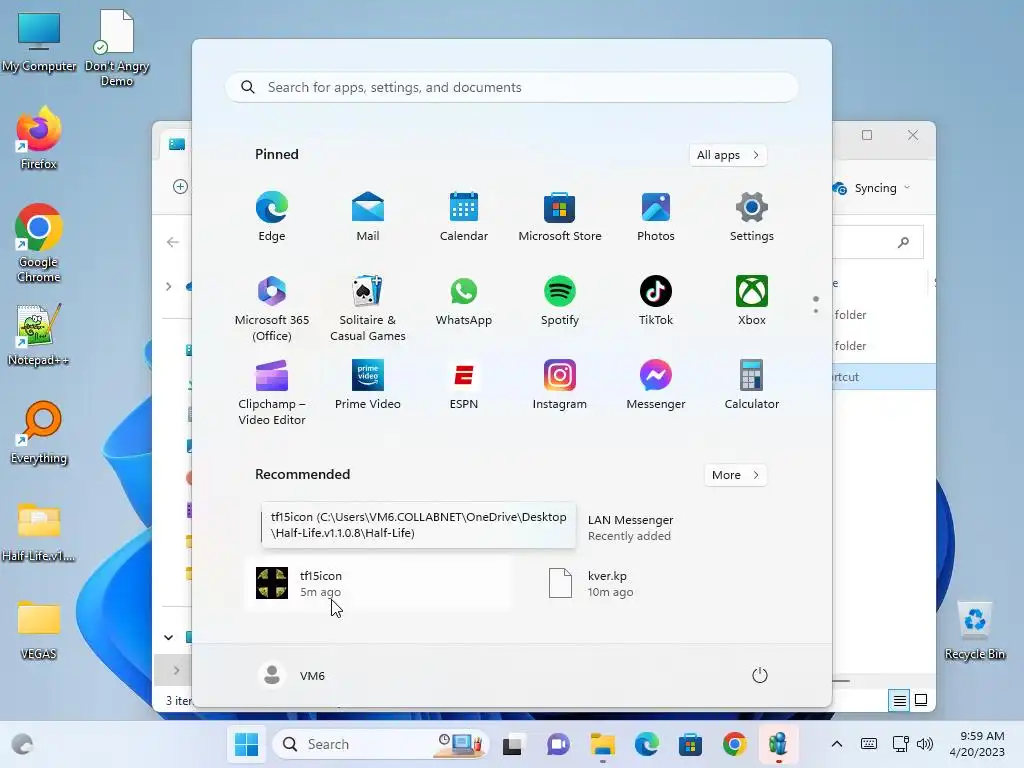Click File Explorer back arrow
The image size is (1024, 768).
172,242
